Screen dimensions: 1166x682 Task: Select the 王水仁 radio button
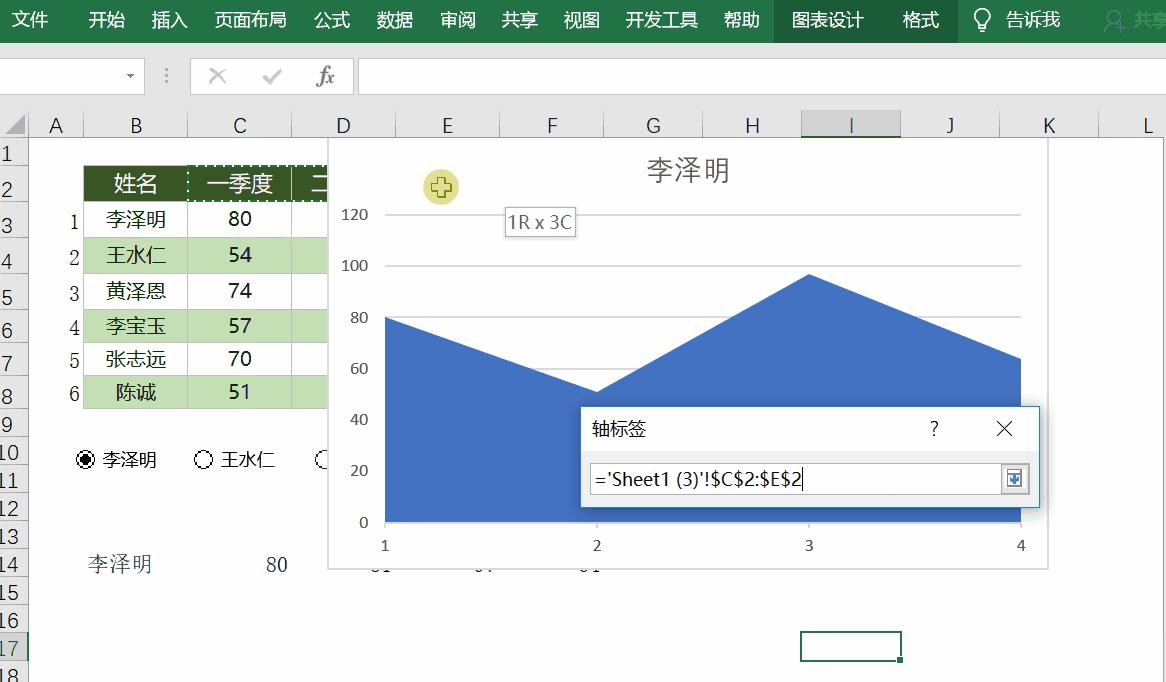pyautogui.click(x=202, y=459)
